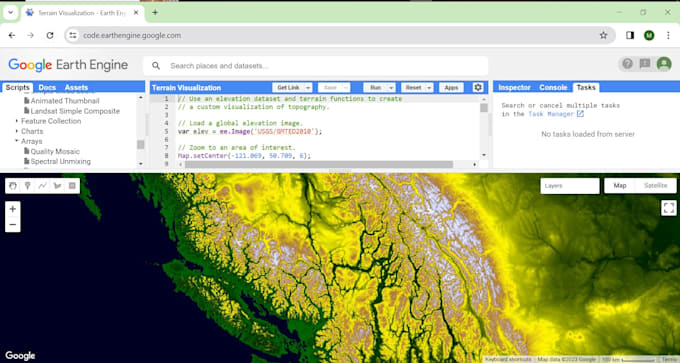This screenshot has width=680, height=363.
Task: Click the Save button
Action: point(330,88)
